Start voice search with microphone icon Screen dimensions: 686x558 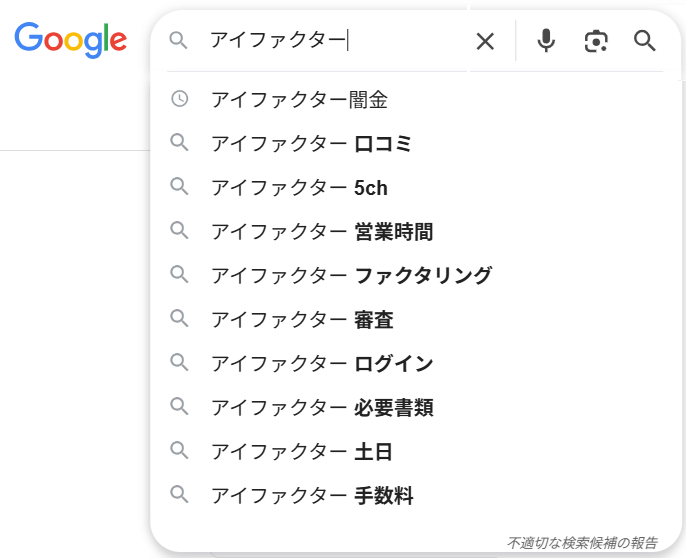point(546,41)
